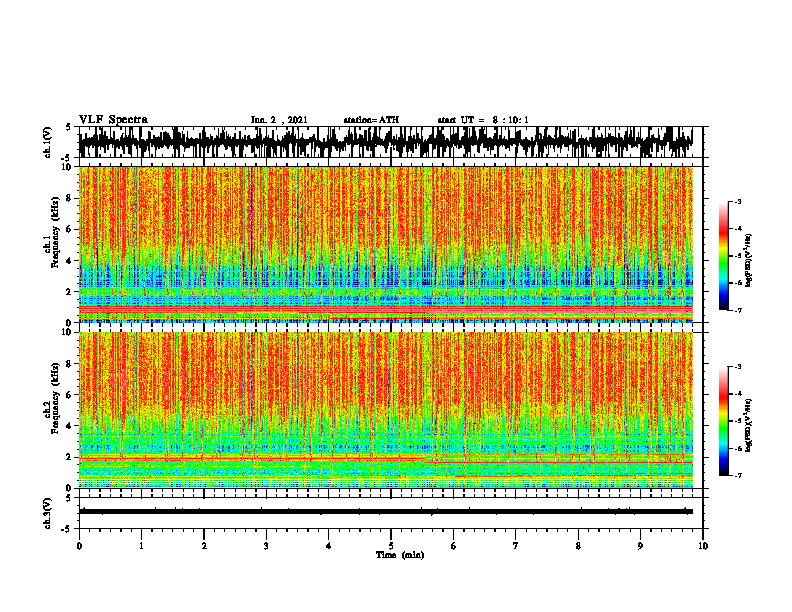Click the time axis tick label 9
The width and height of the screenshot is (792, 612).
pos(640,546)
